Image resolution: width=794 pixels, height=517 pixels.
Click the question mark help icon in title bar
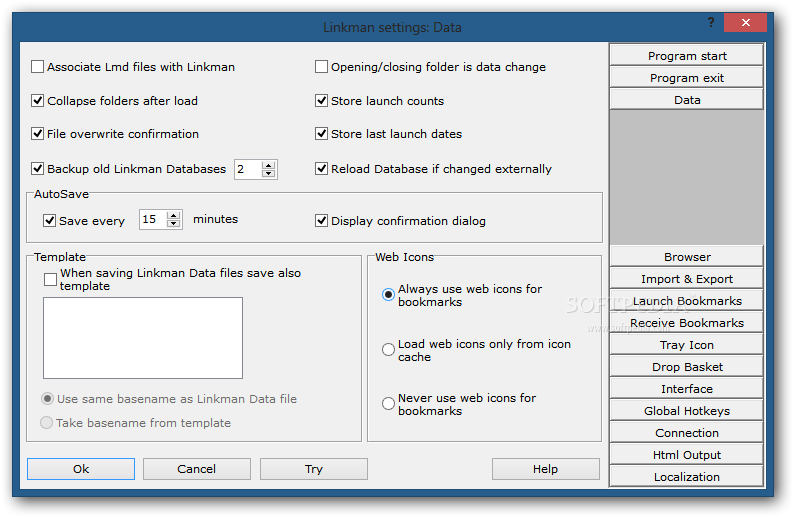(711, 22)
